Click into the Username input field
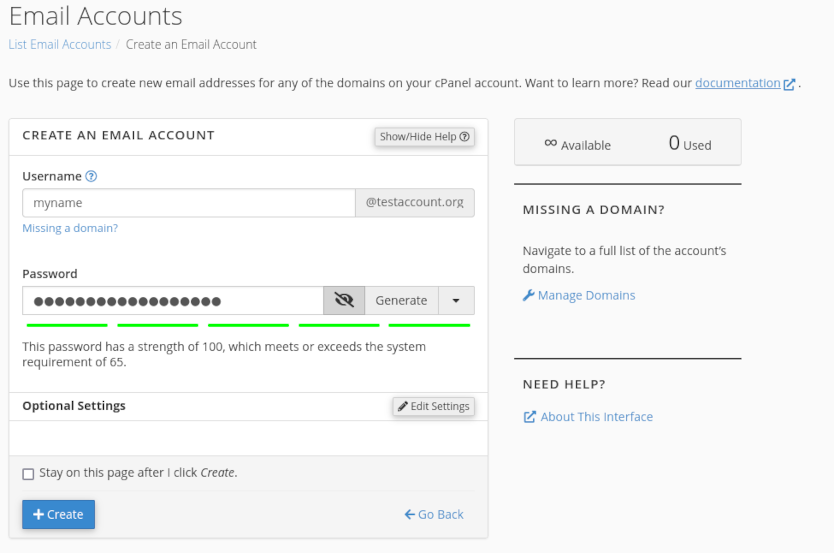 (188, 203)
